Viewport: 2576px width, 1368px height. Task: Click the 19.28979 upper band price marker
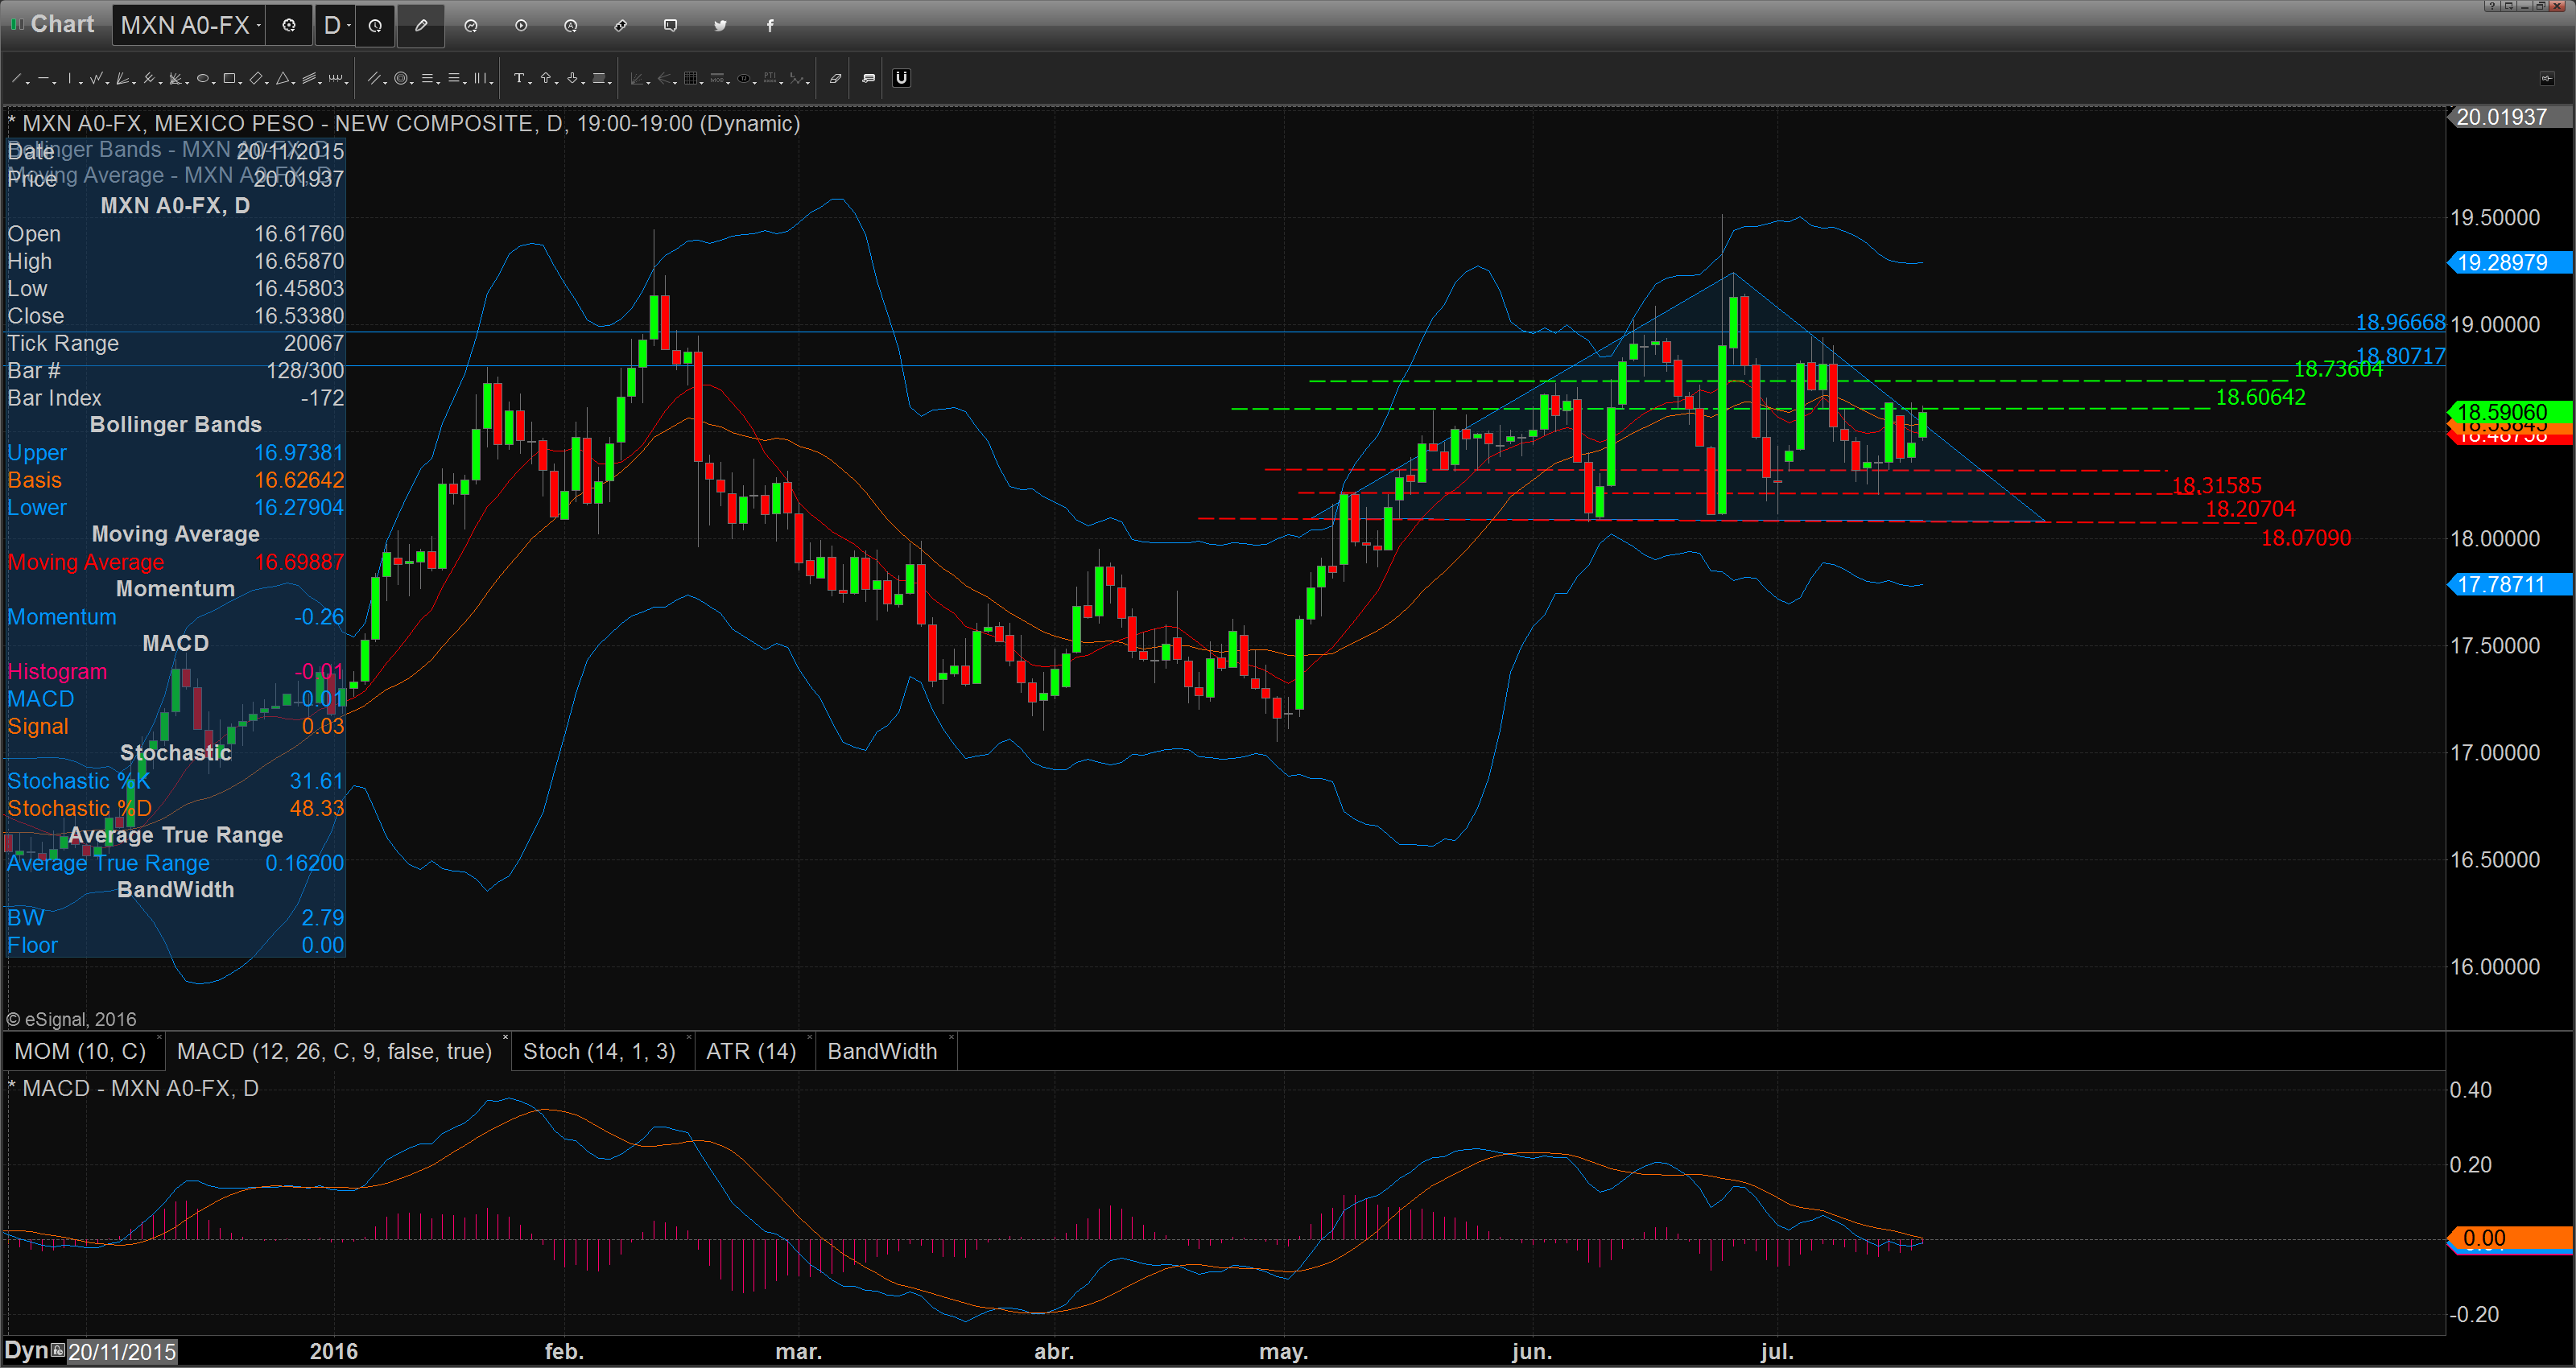coord(2509,263)
